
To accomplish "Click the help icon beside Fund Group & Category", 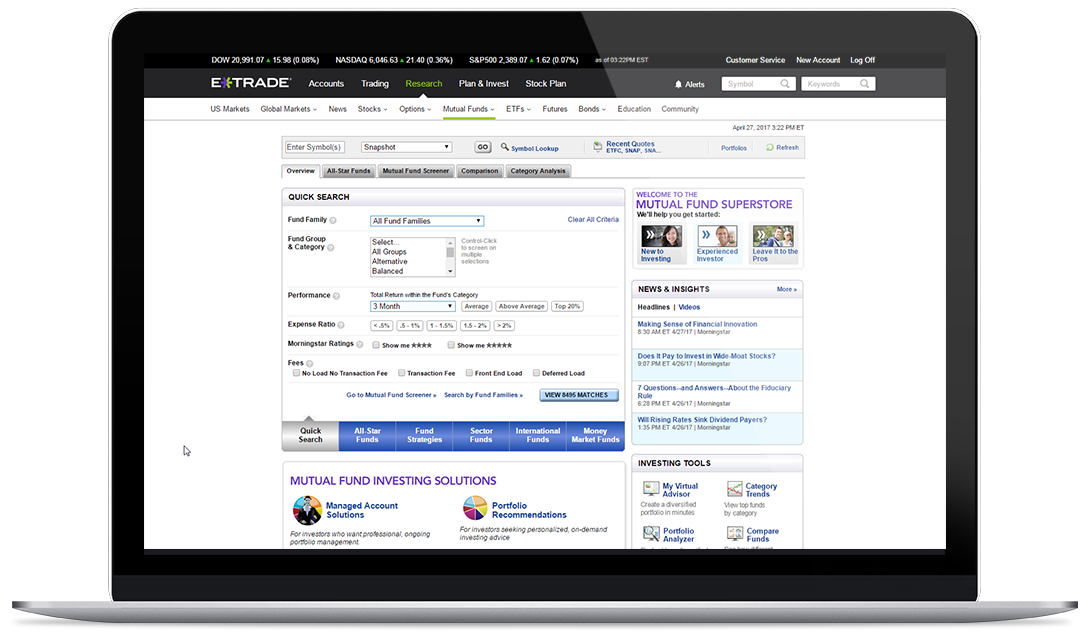I will pos(330,247).
